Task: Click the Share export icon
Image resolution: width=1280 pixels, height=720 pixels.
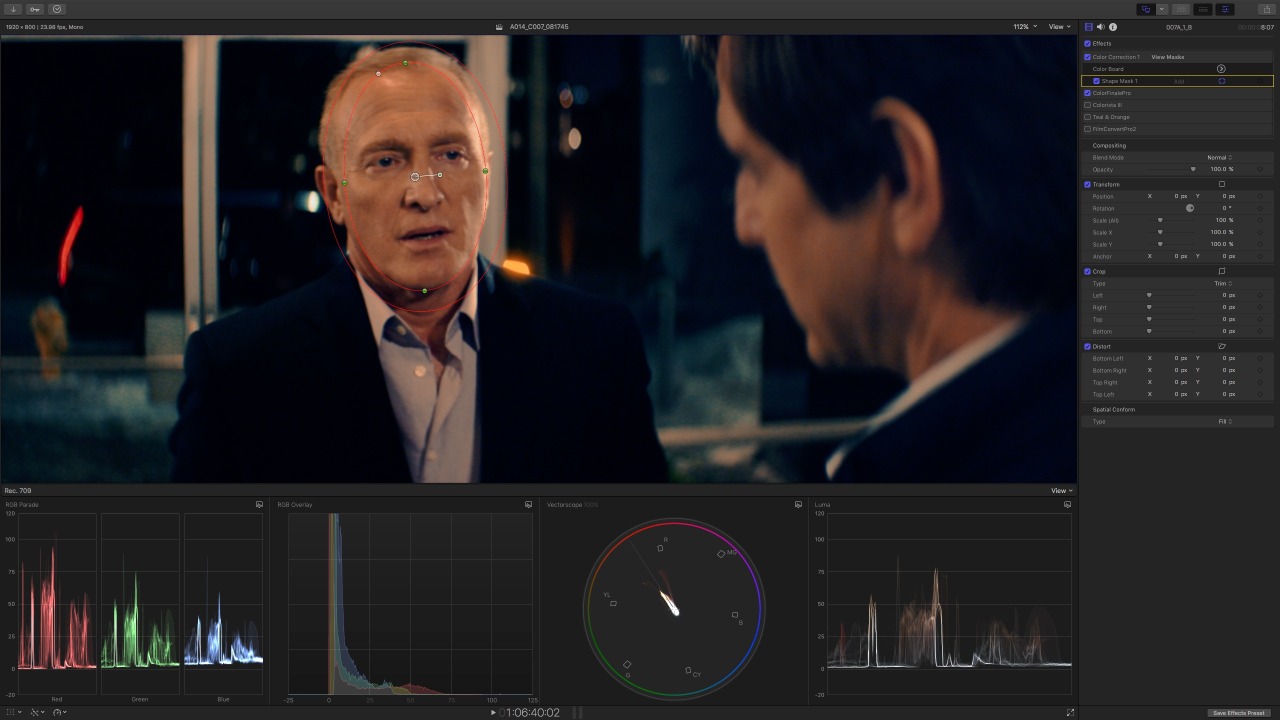Action: pyautogui.click(x=1266, y=9)
